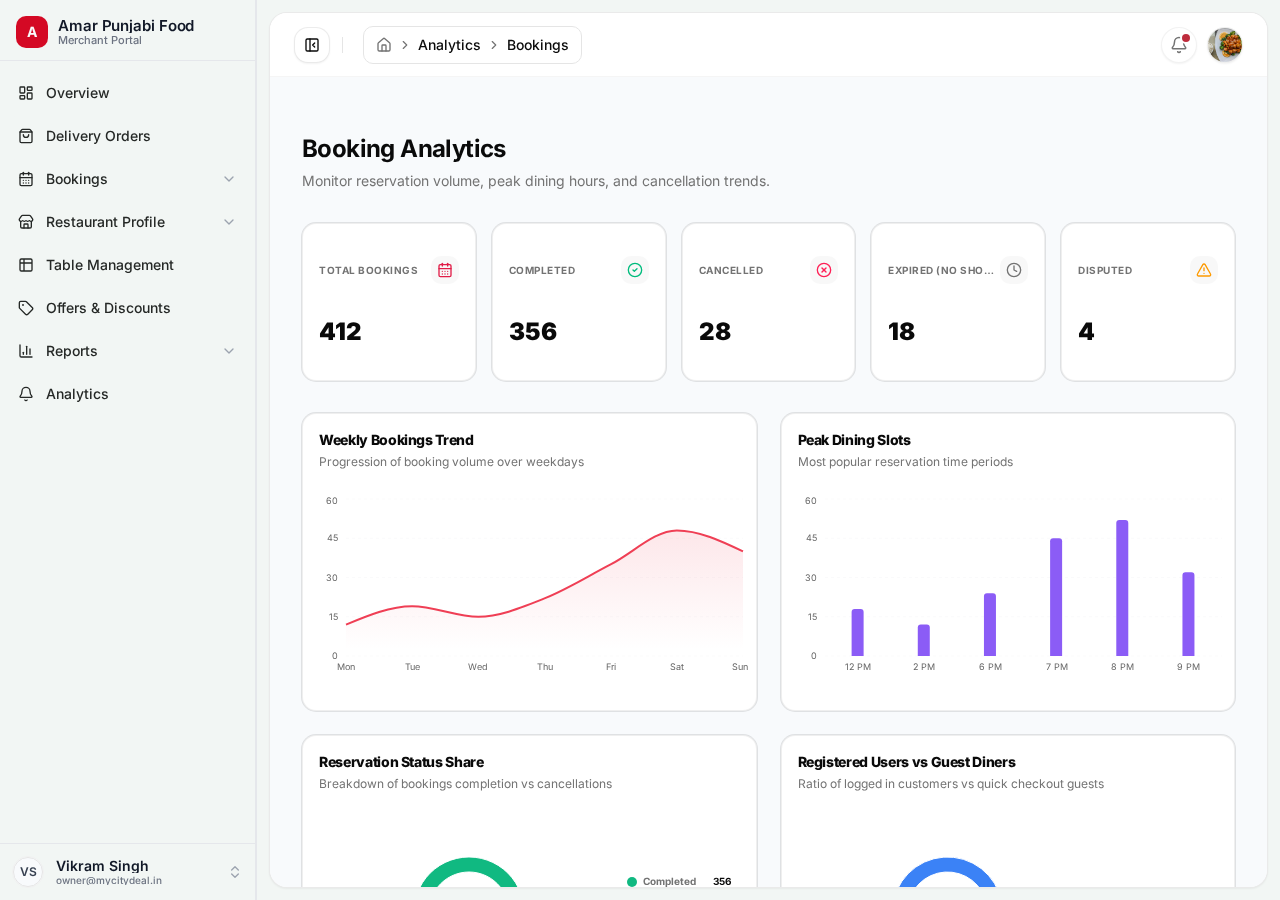Click the Disputed value 4

pos(1086,331)
